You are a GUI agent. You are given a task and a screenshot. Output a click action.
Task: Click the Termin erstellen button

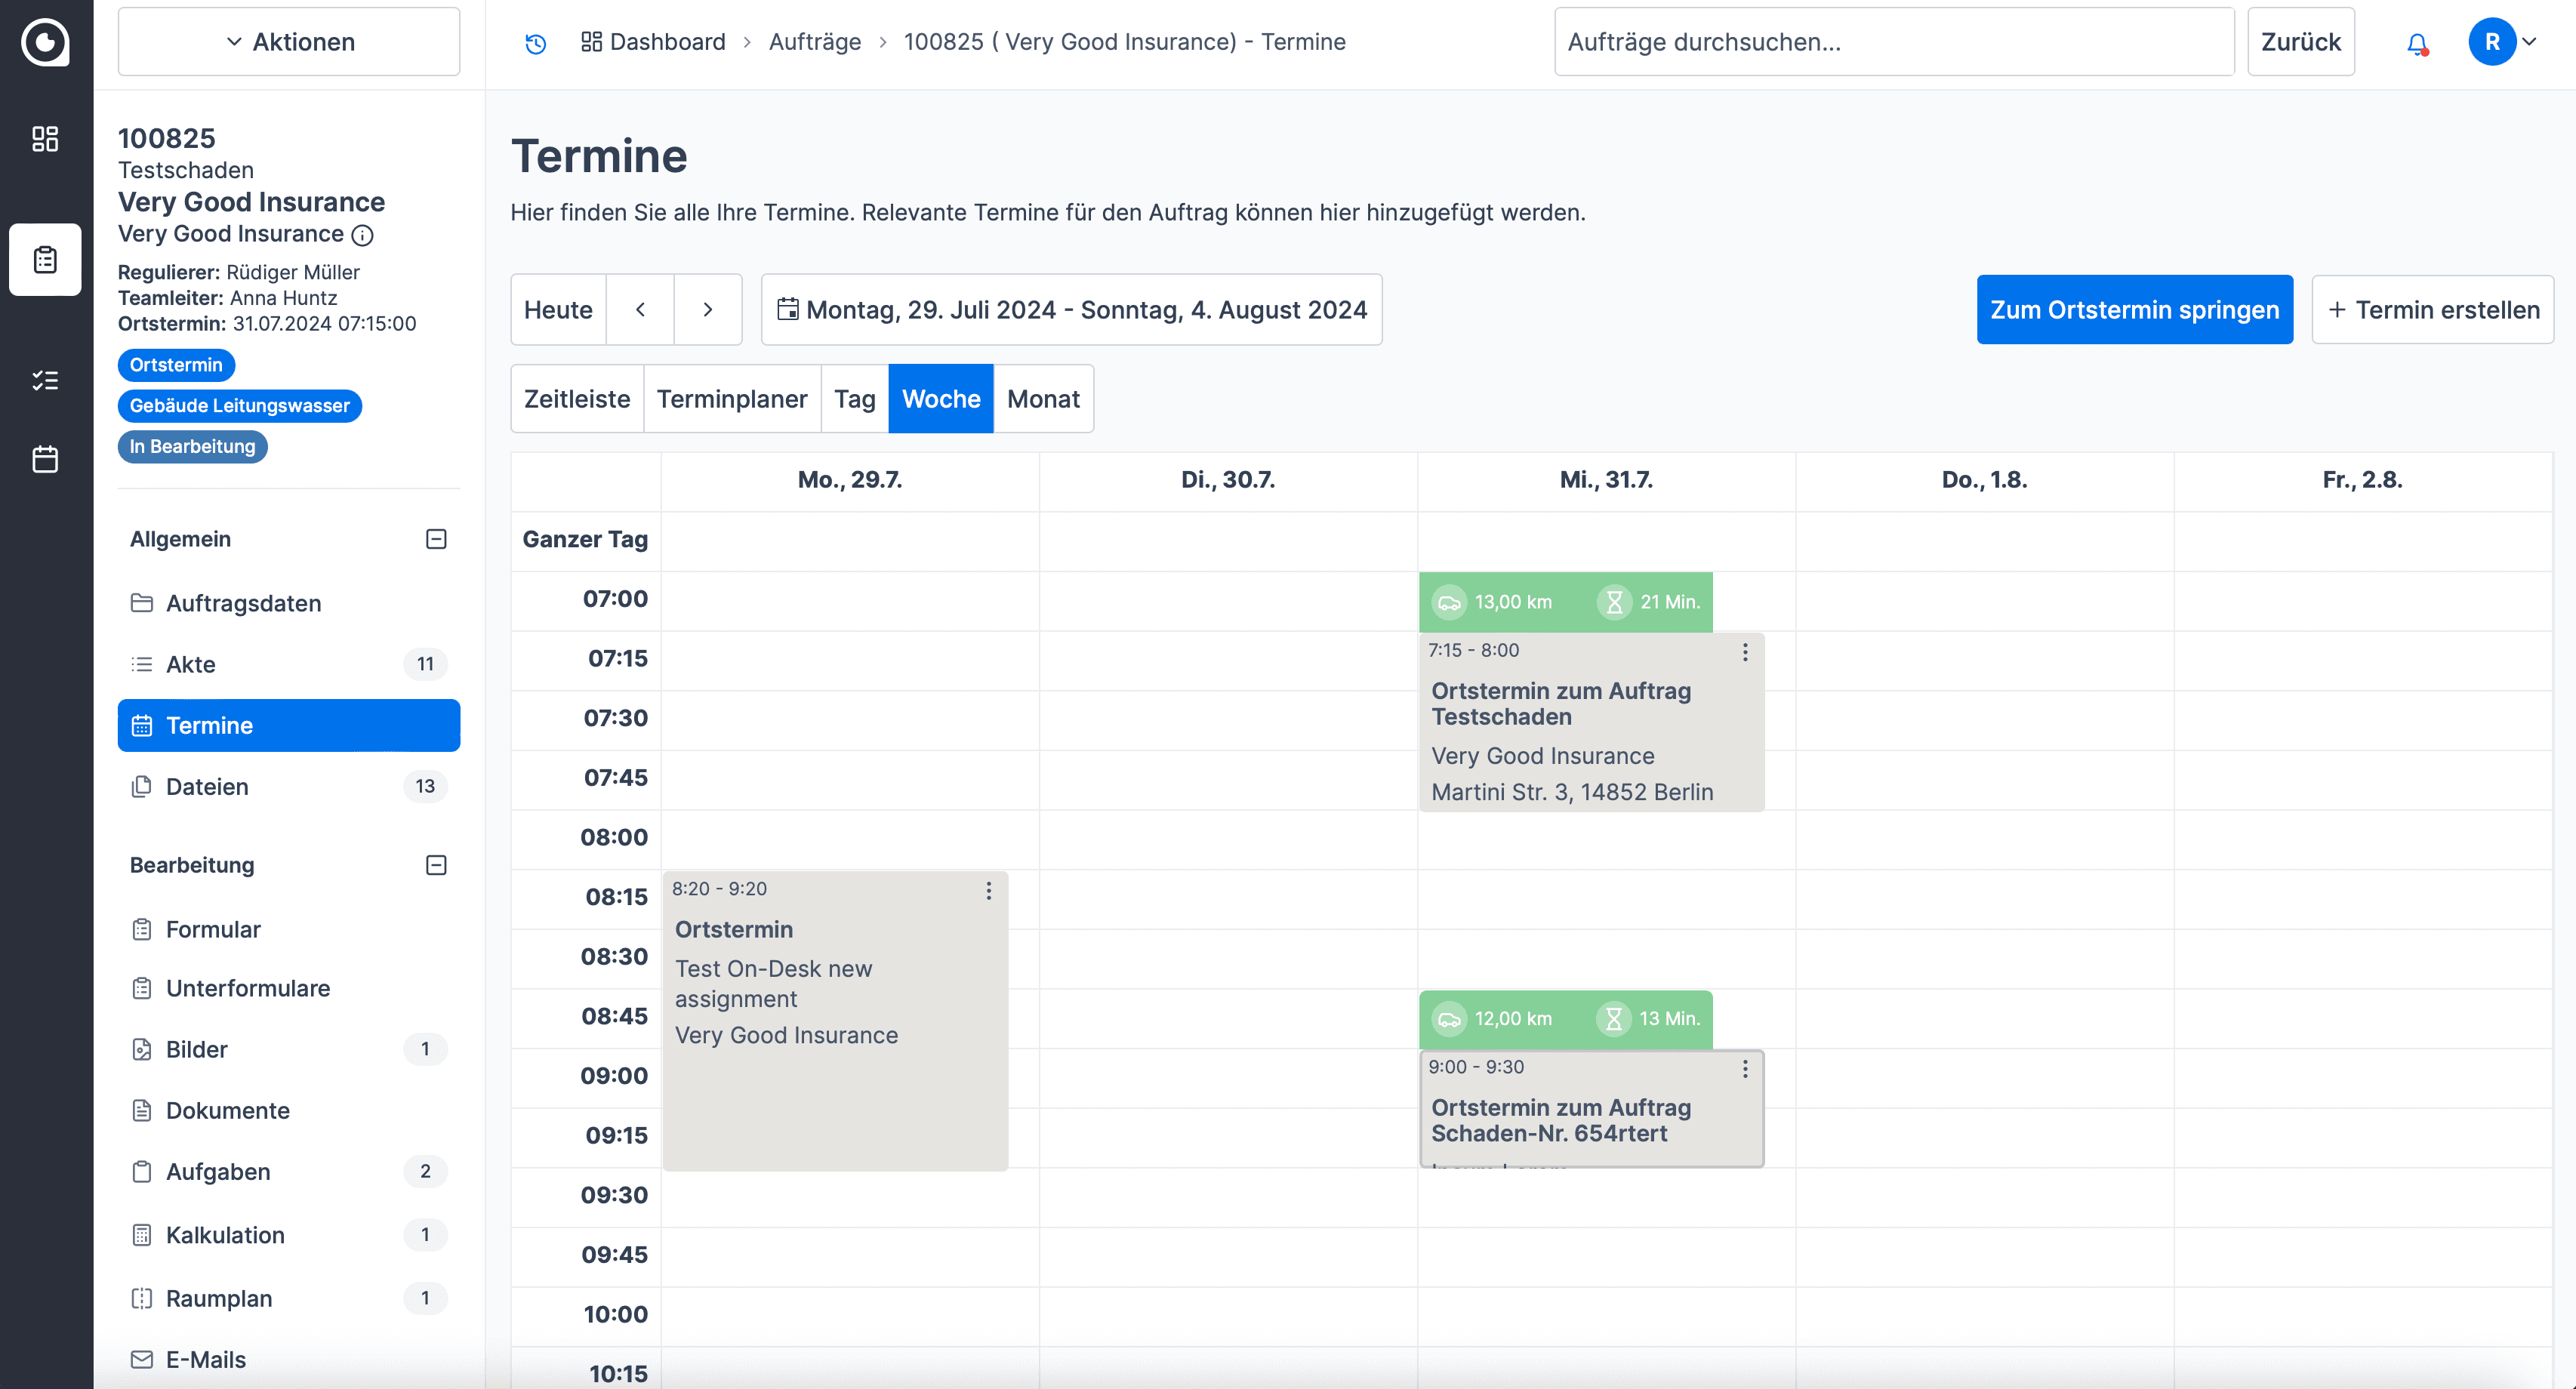[x=2432, y=310]
